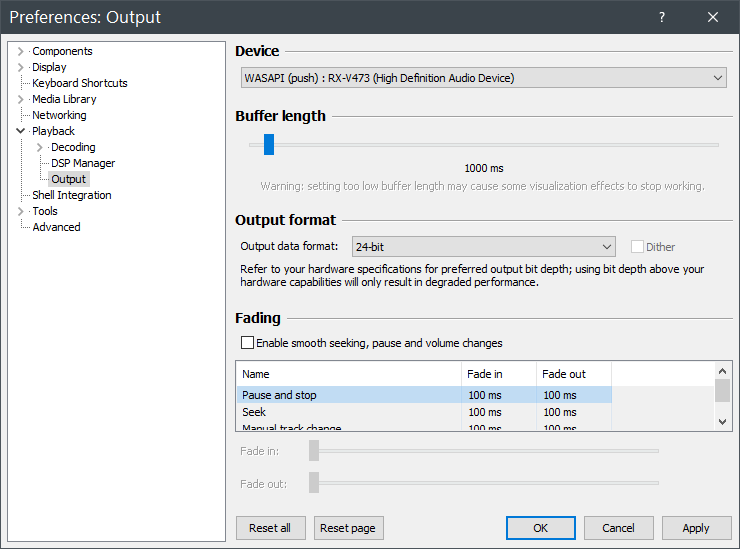Expand the Decoding tree node
740x549 pixels.
tap(39, 147)
